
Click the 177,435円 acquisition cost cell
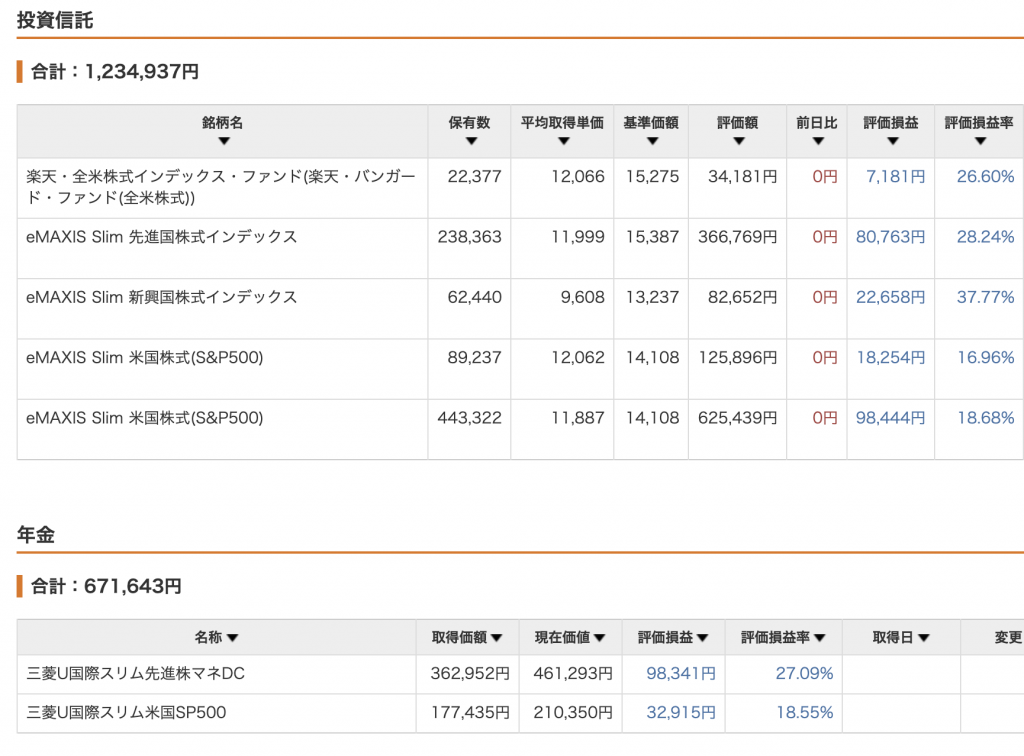470,712
